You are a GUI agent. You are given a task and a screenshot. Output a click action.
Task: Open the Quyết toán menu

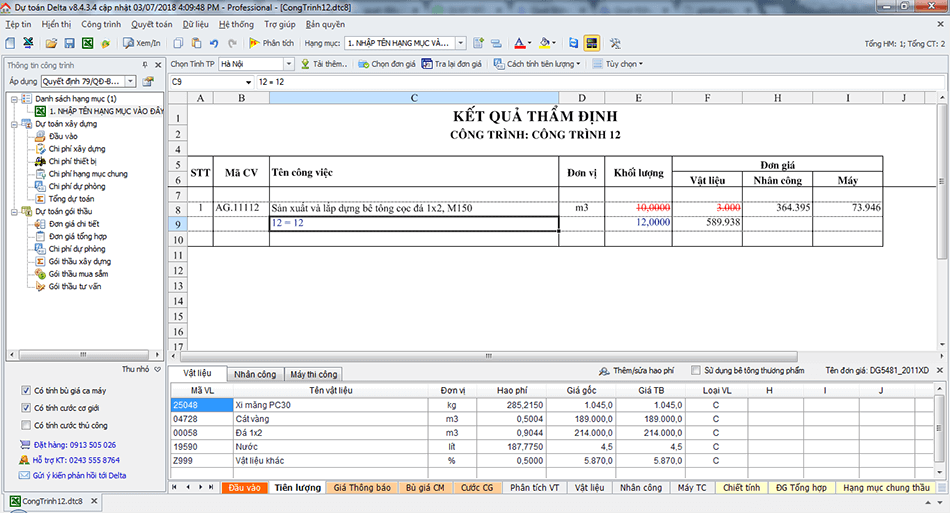(x=151, y=23)
